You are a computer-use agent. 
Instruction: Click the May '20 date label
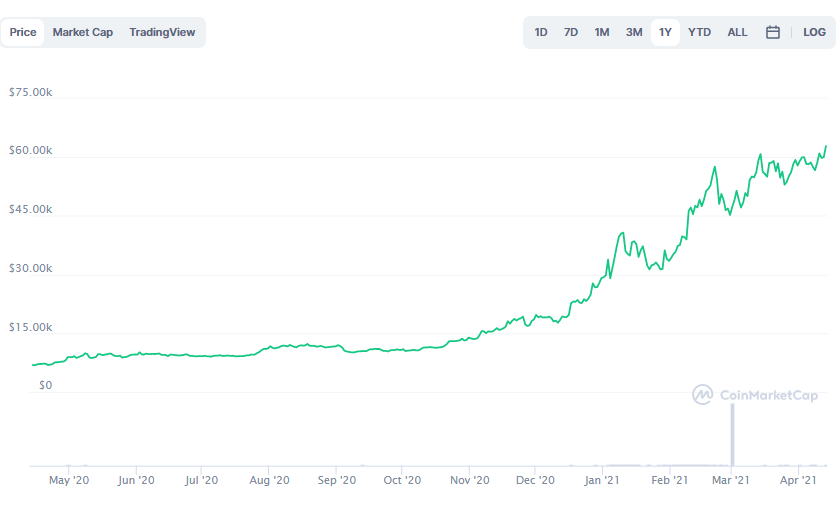69,480
